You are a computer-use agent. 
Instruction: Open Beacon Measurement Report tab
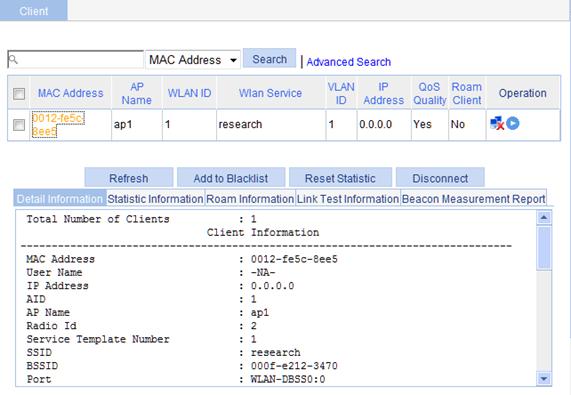point(473,199)
